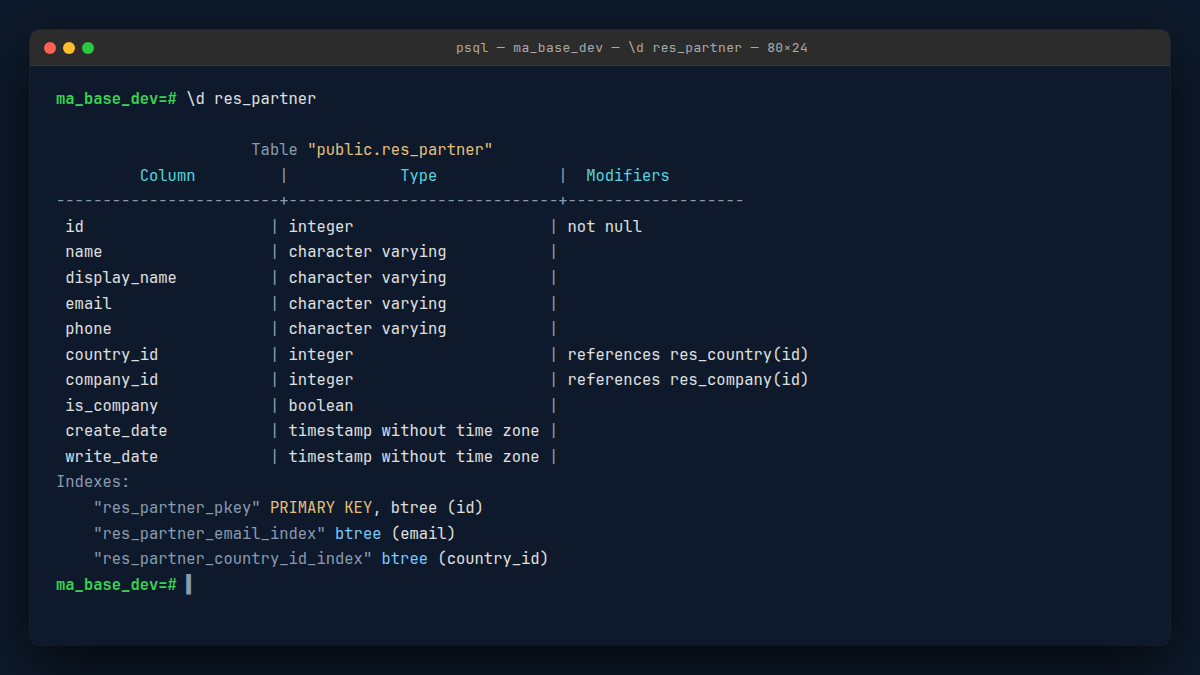
Task: Select the 'display_name' column name cell
Action: (121, 278)
